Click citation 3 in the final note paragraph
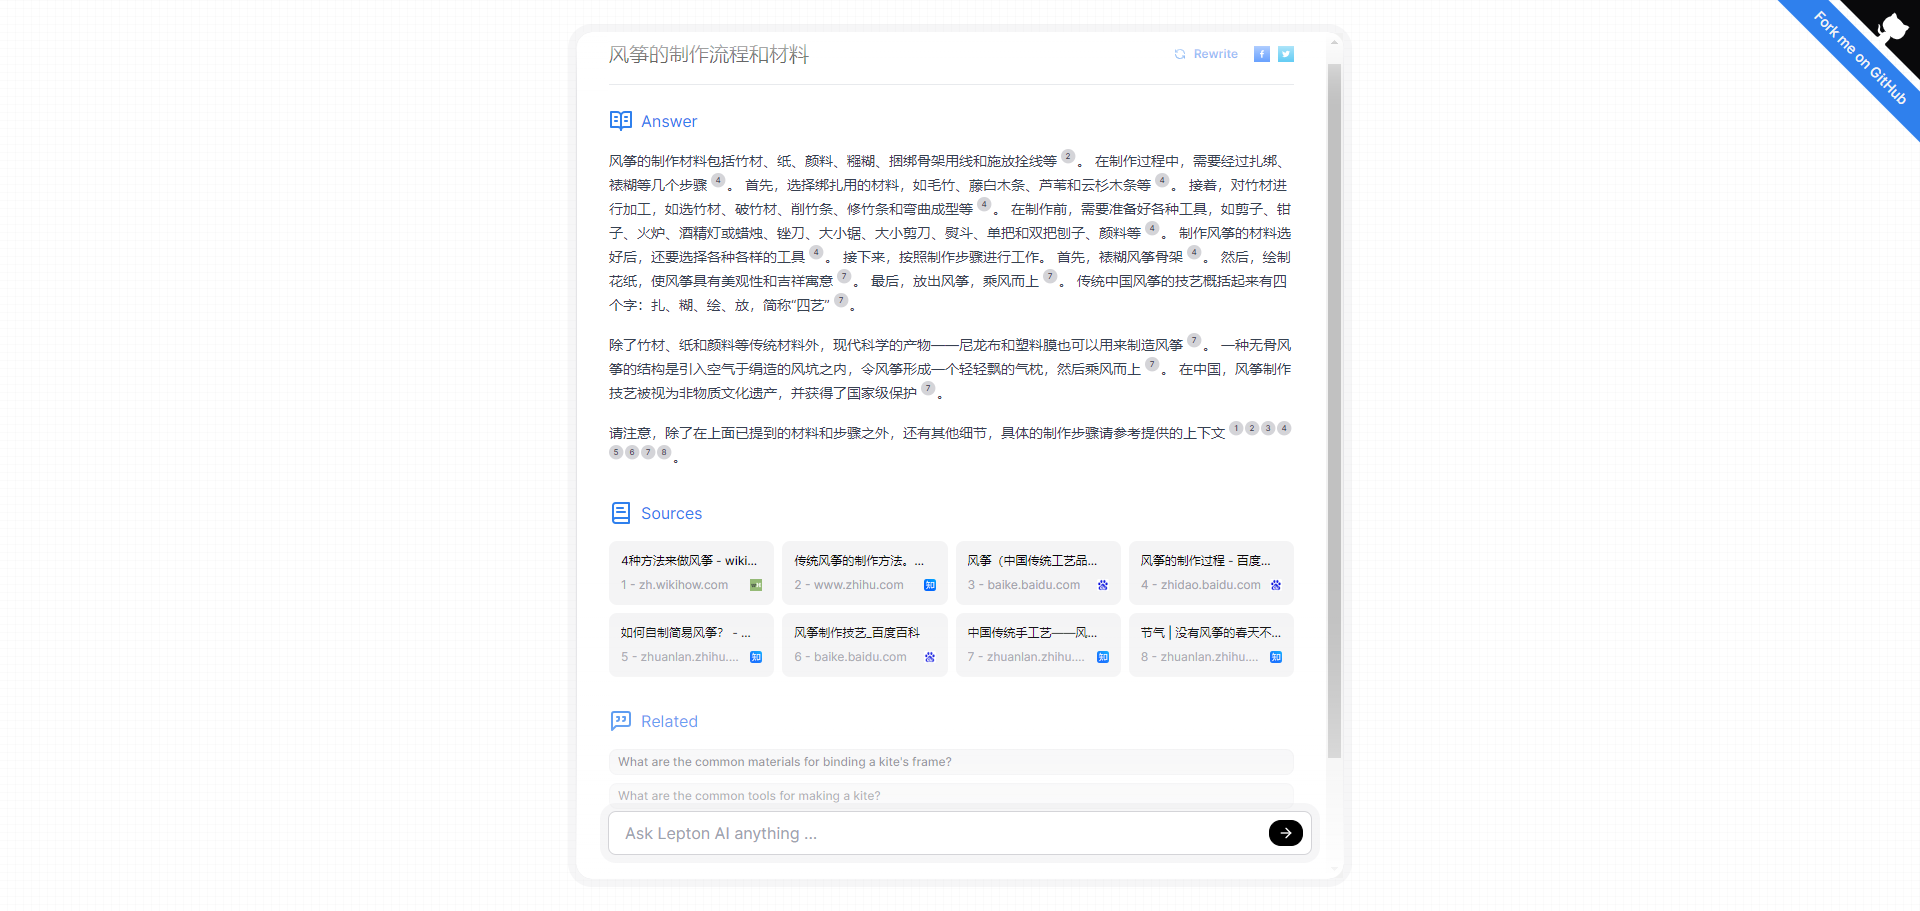This screenshot has width=1920, height=911. tap(1268, 428)
